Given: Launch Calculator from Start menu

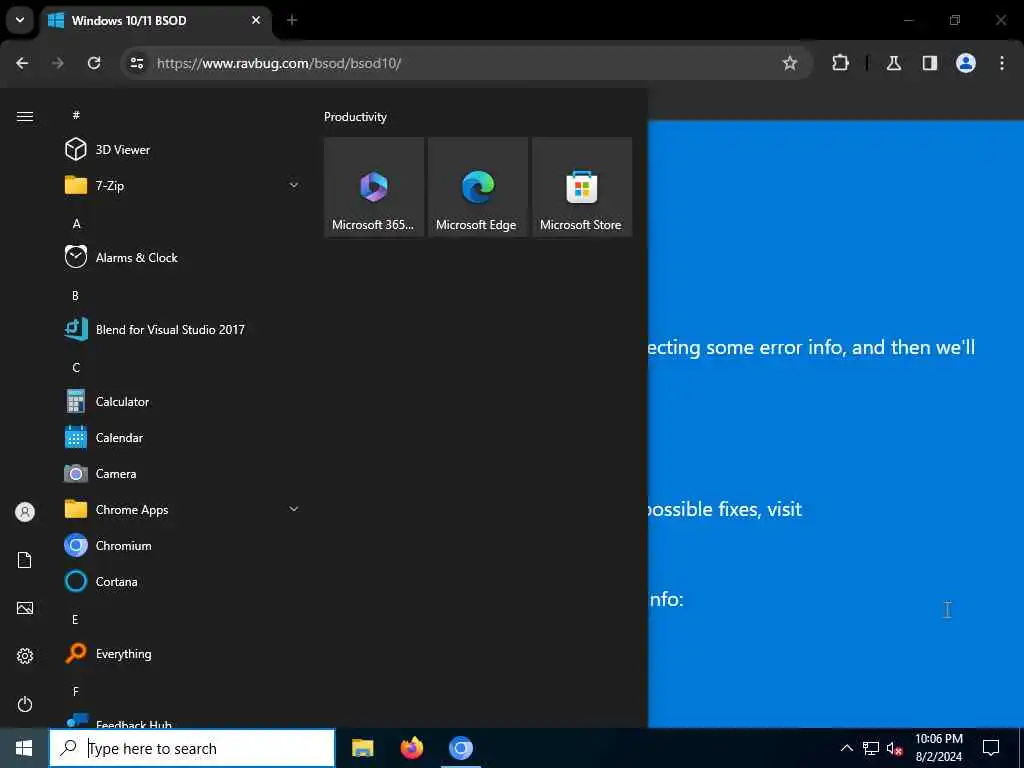Looking at the screenshot, I should 182,402.
